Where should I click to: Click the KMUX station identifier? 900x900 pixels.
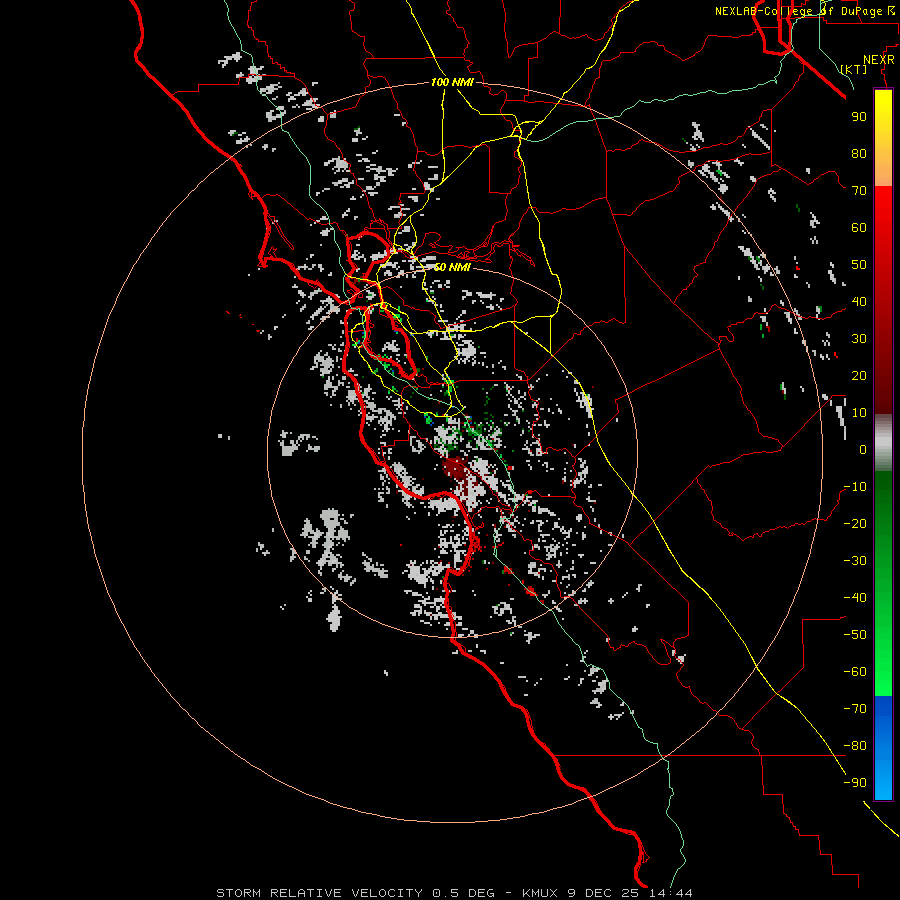point(540,893)
